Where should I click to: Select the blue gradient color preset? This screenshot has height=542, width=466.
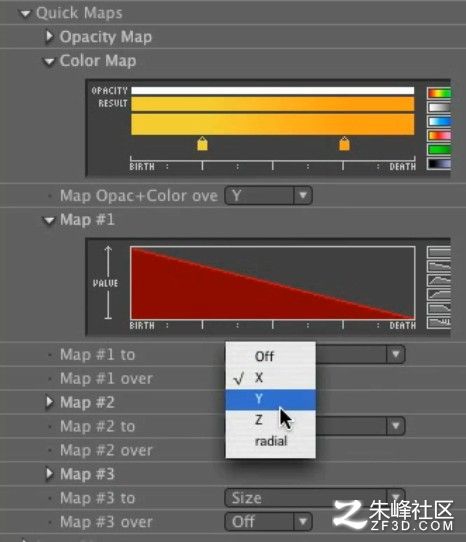pyautogui.click(x=439, y=121)
